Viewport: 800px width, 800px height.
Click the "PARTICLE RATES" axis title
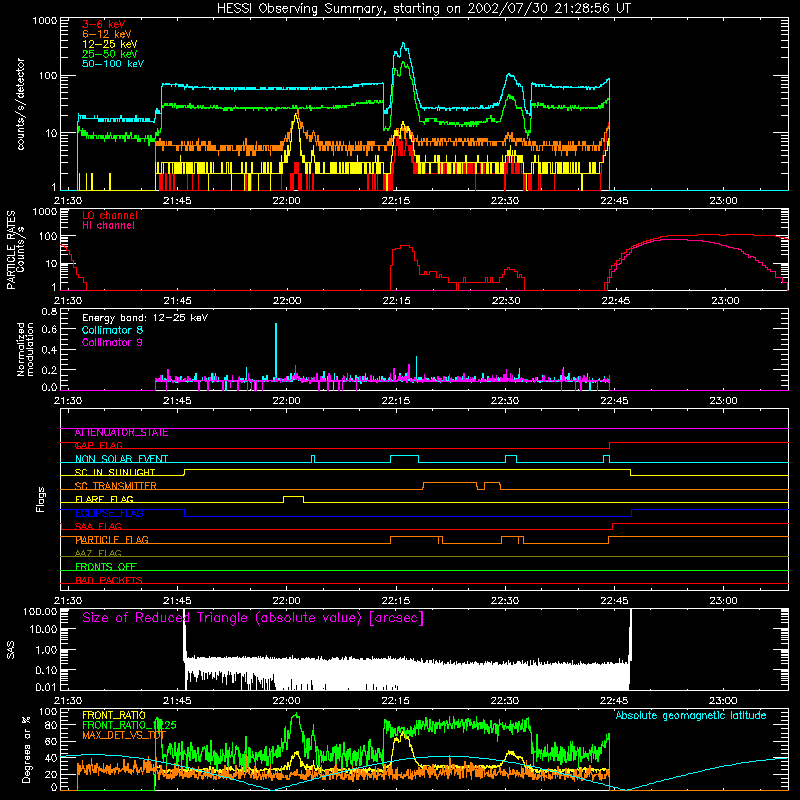point(11,250)
